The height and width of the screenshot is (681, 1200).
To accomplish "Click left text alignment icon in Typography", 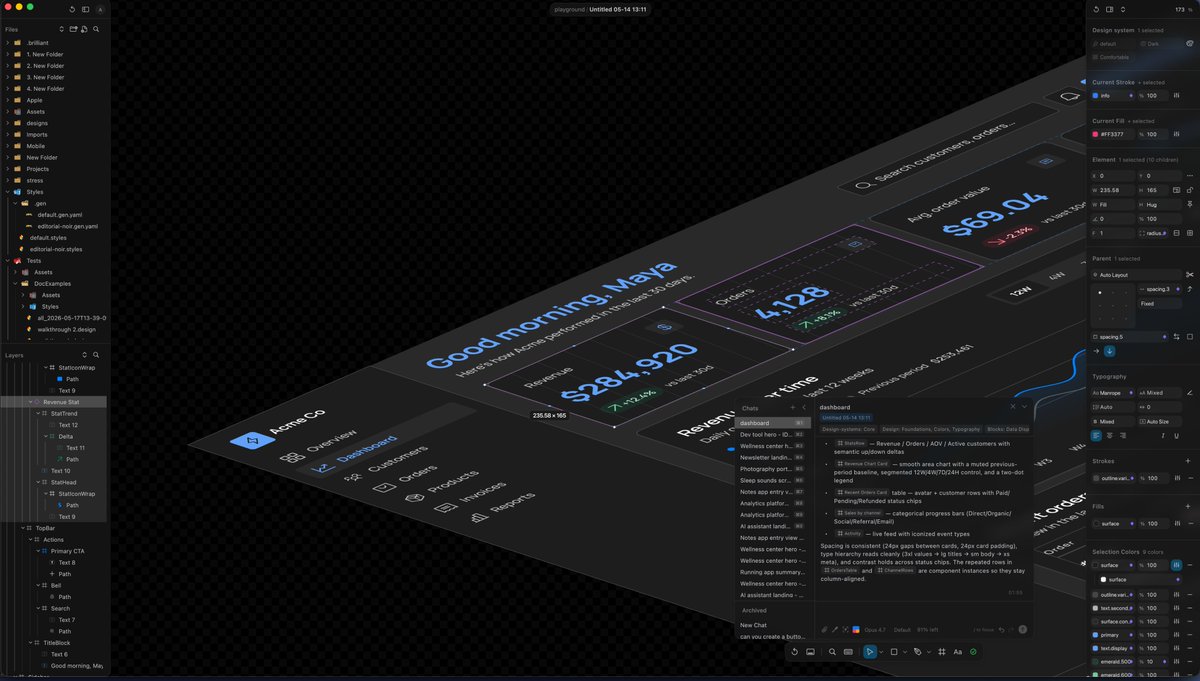I will click(x=1097, y=436).
